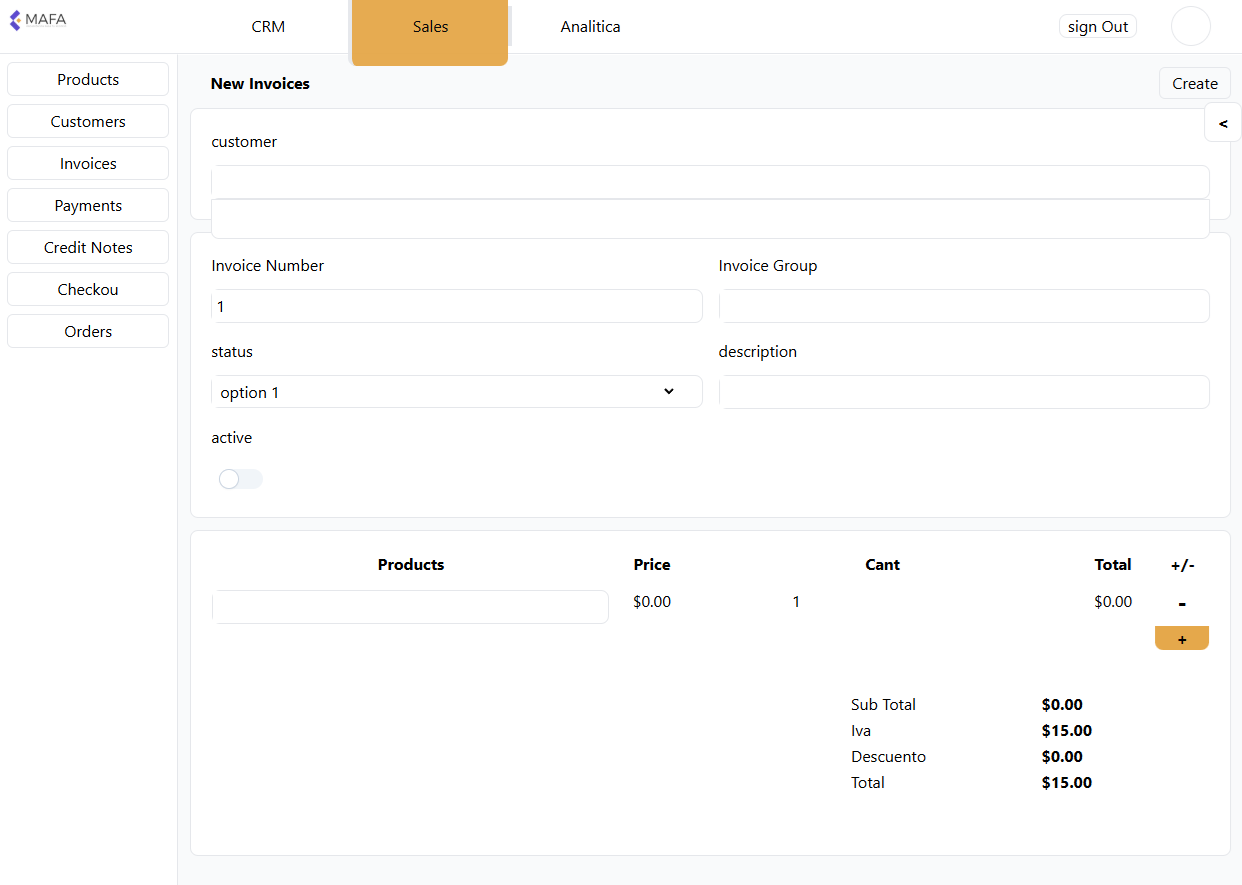Go to Customers in the sidebar

pyautogui.click(x=88, y=121)
